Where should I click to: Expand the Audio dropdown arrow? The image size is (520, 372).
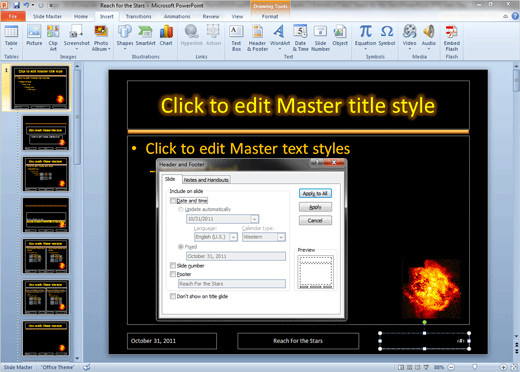[429, 49]
